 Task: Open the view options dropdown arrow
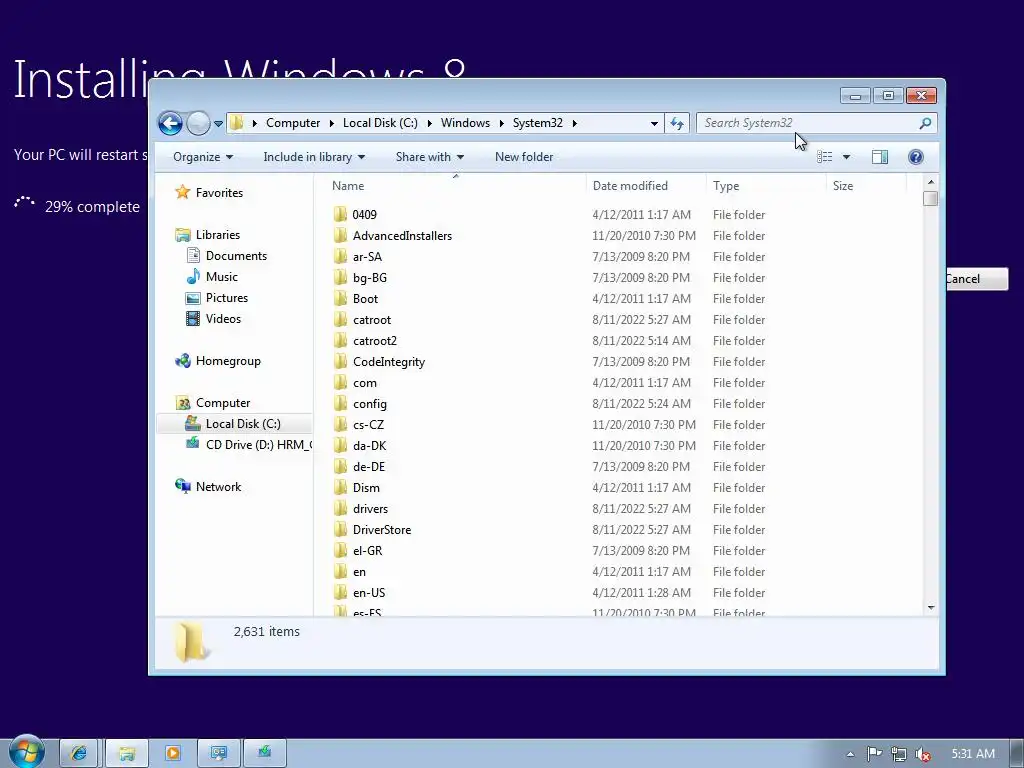[x=846, y=157]
